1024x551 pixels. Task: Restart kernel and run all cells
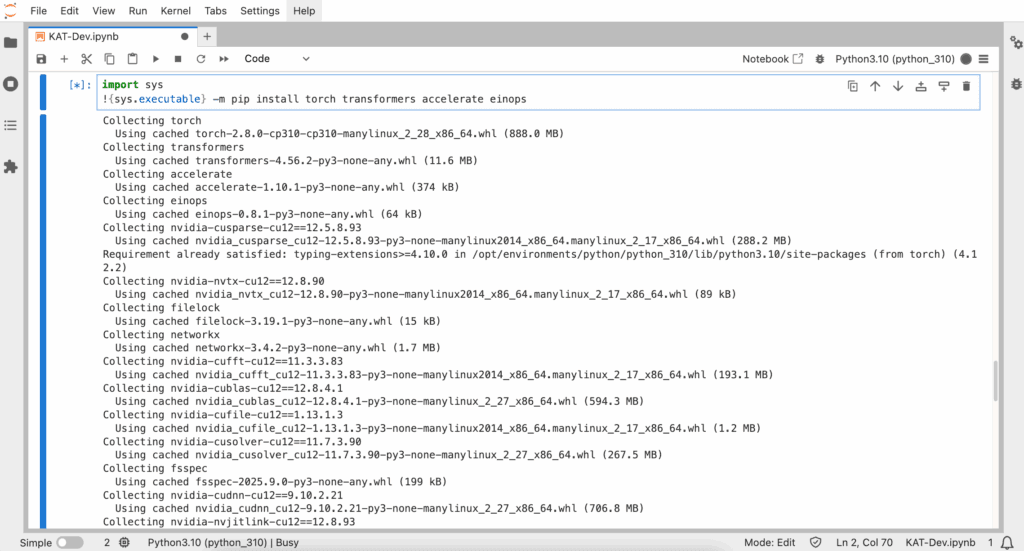224,59
